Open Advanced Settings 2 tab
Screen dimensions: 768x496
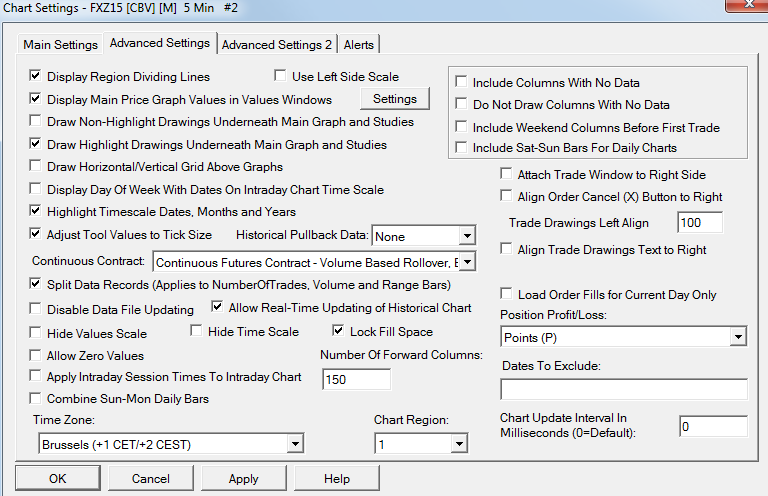[277, 45]
